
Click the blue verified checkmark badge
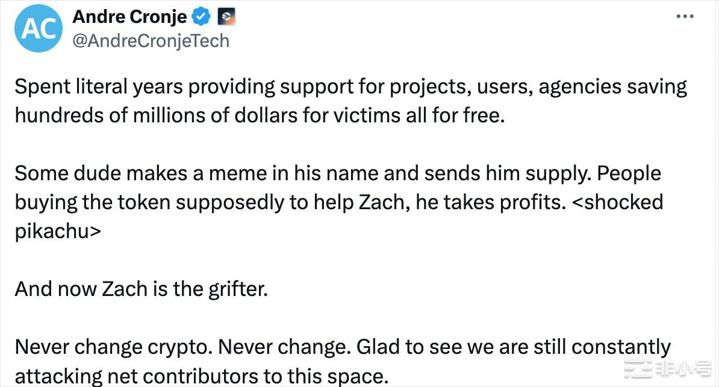pyautogui.click(x=201, y=17)
